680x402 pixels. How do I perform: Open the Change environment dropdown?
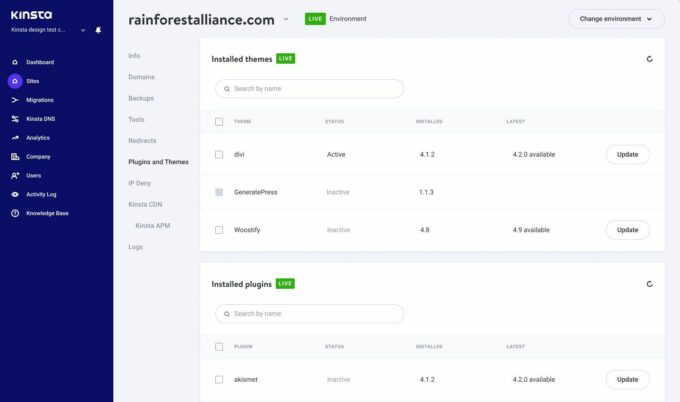616,19
